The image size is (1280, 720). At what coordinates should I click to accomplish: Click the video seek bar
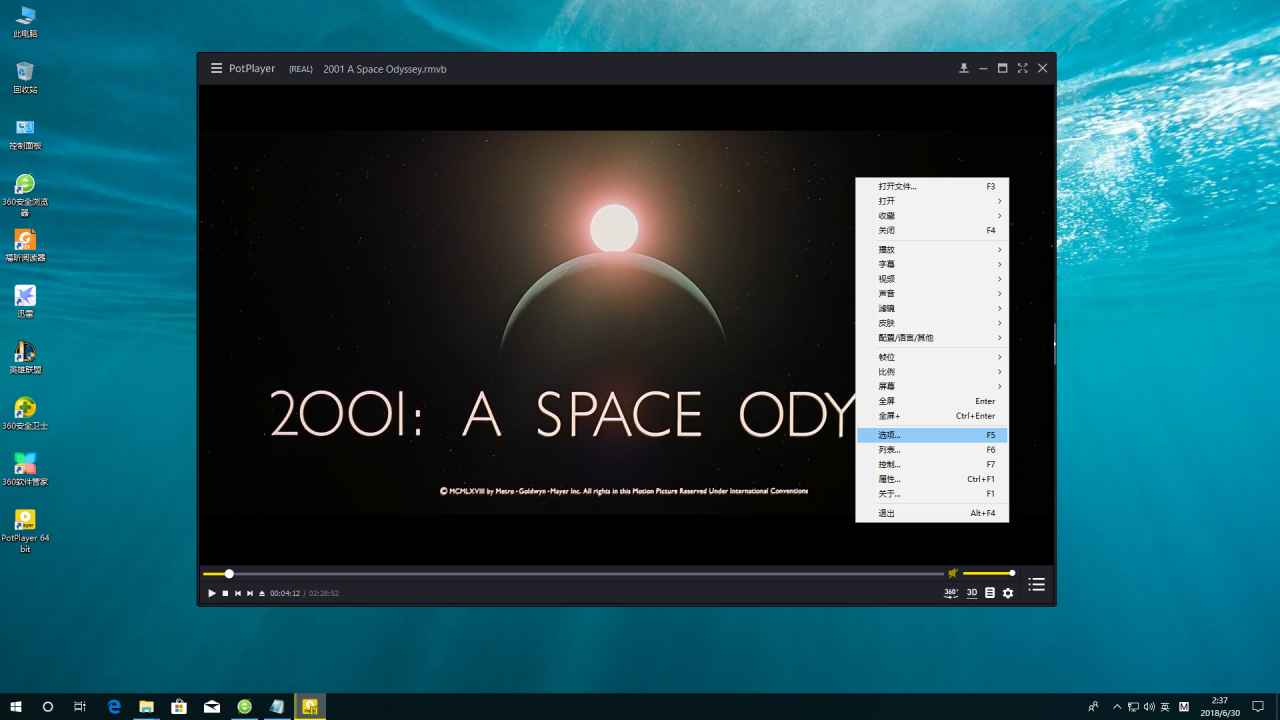[573, 574]
